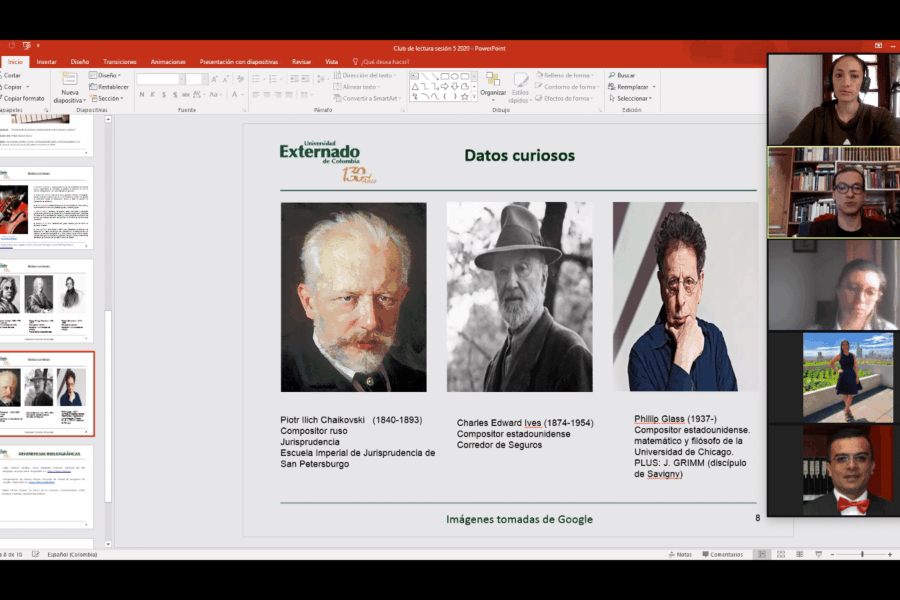Open the Transiciones ribbon tab
The height and width of the screenshot is (600, 900).
tap(120, 61)
